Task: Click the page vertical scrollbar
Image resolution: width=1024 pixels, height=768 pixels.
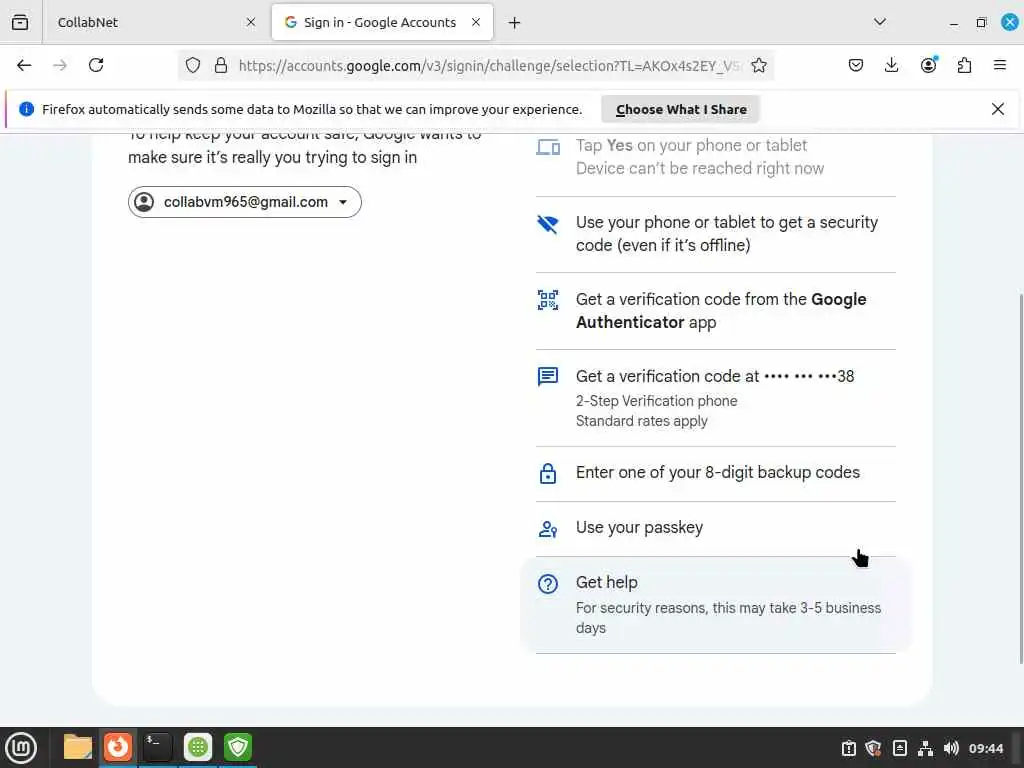Action: click(1020, 477)
